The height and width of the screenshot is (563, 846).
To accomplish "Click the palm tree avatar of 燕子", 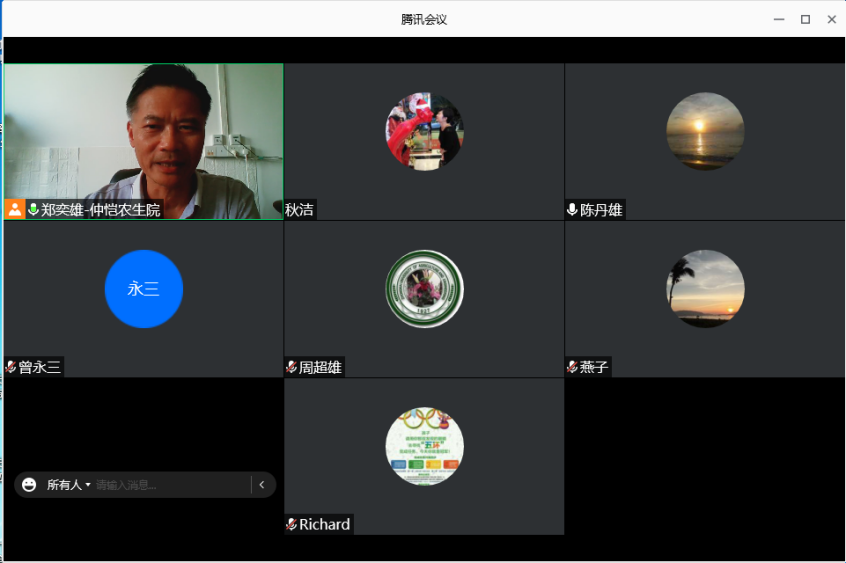I will tap(705, 289).
